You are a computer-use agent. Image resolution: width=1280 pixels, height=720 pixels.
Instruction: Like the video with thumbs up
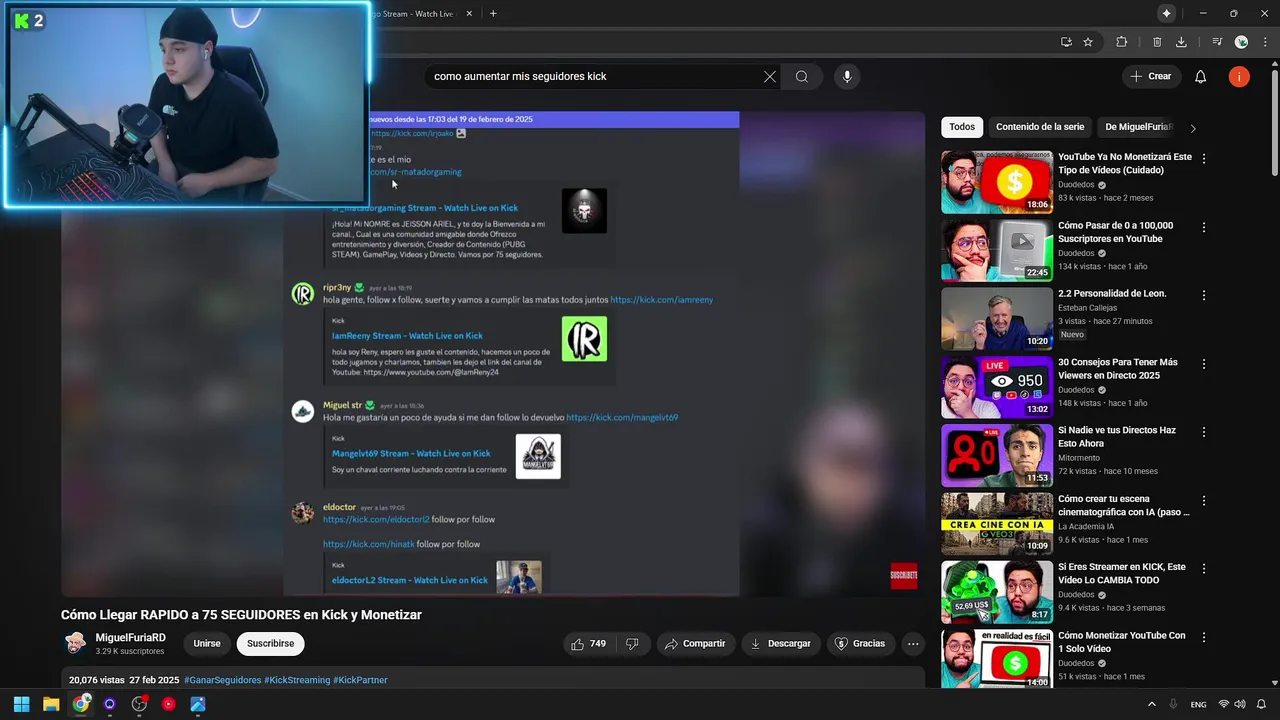pyautogui.click(x=588, y=644)
